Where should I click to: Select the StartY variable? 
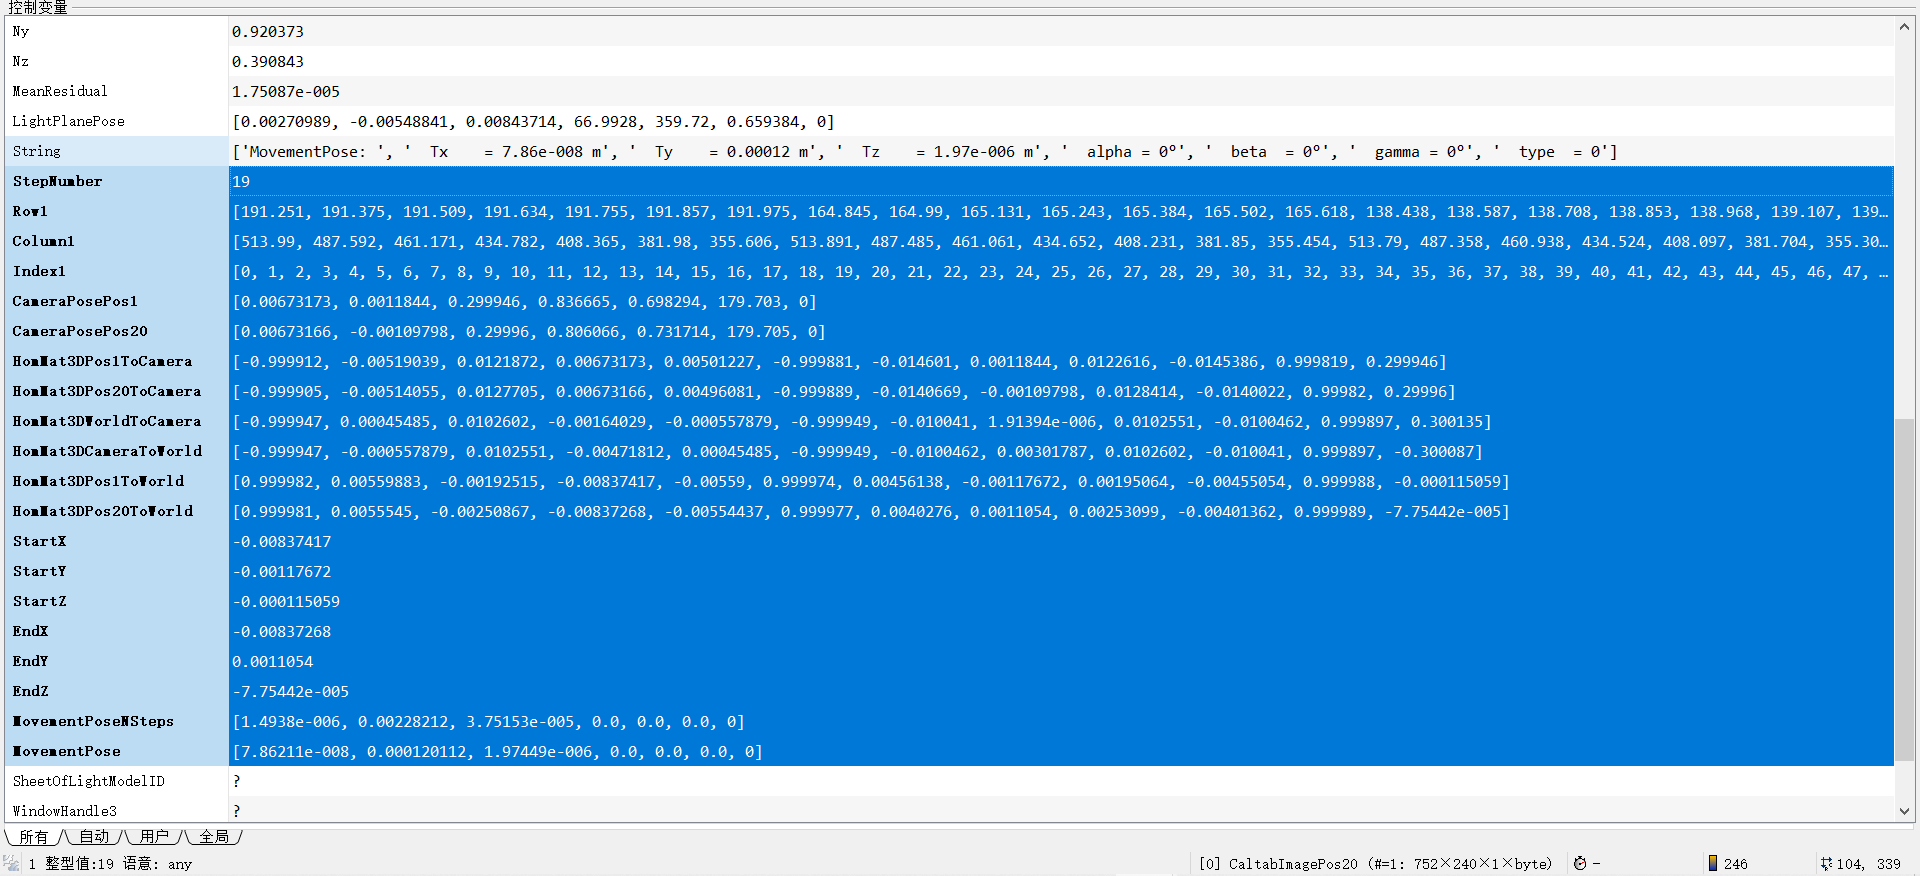[x=39, y=571]
